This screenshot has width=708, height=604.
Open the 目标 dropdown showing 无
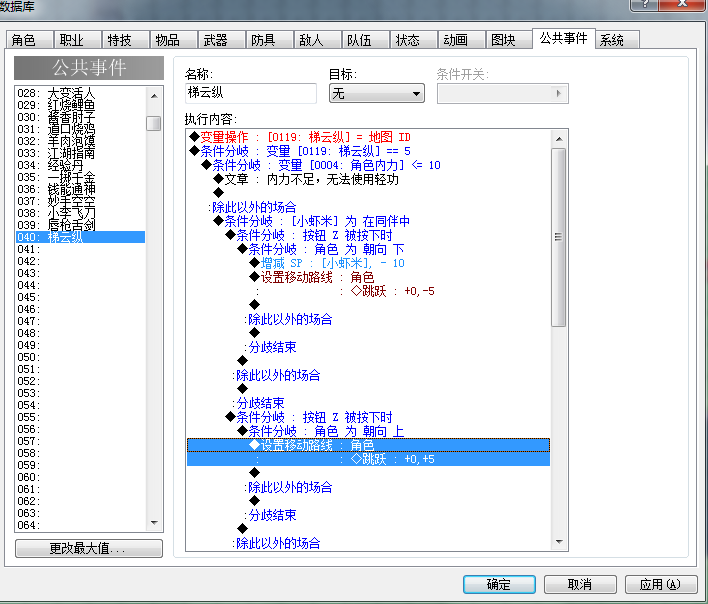pos(377,93)
